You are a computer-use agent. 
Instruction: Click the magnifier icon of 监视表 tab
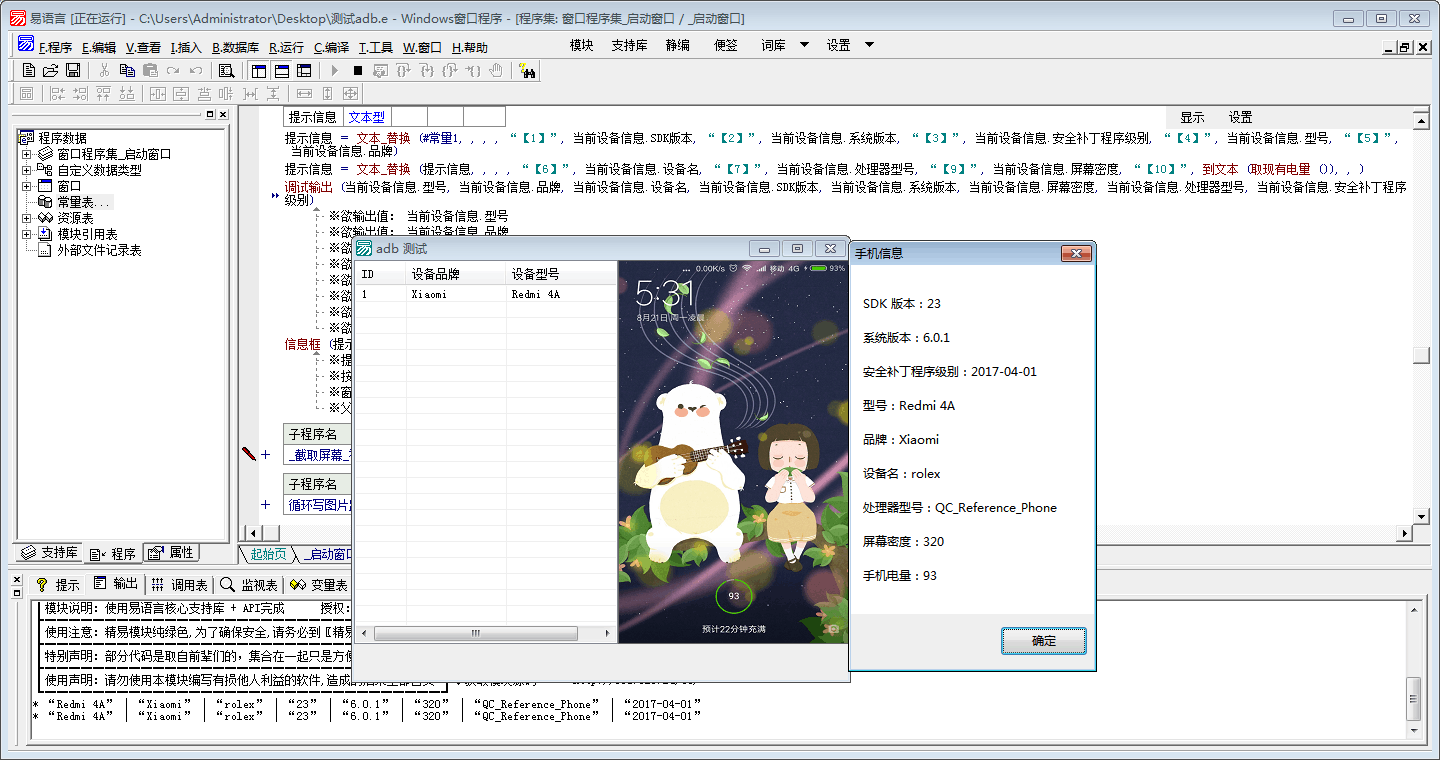[x=228, y=585]
